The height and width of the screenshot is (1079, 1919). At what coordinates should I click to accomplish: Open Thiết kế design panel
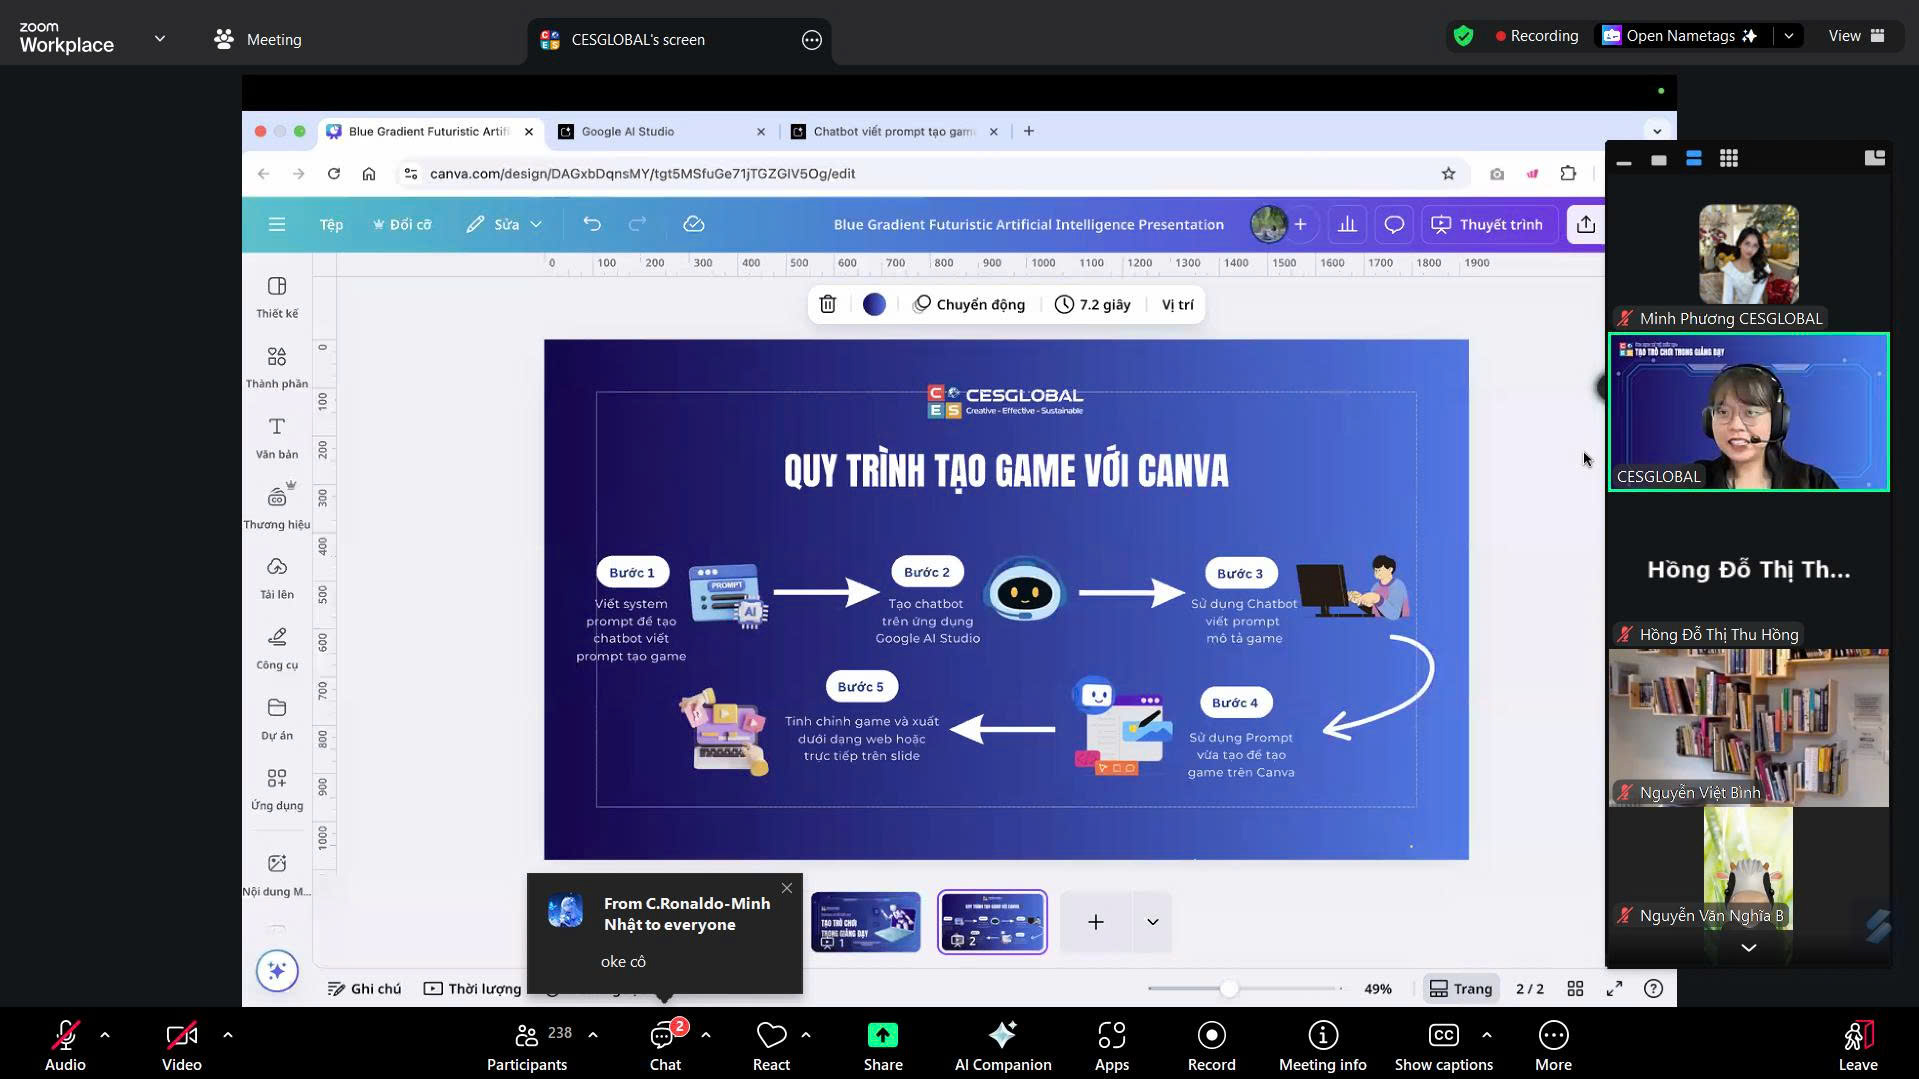[x=277, y=297]
